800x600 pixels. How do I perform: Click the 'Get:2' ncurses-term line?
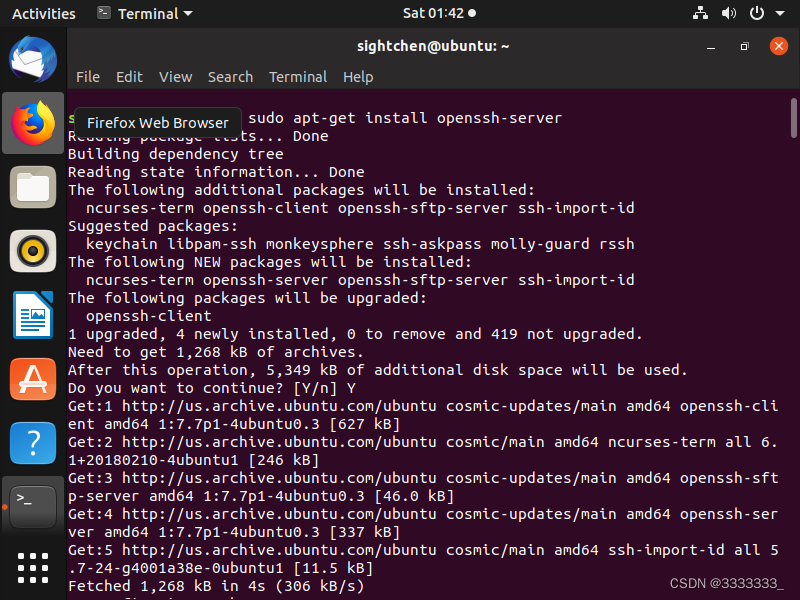[x=423, y=451]
